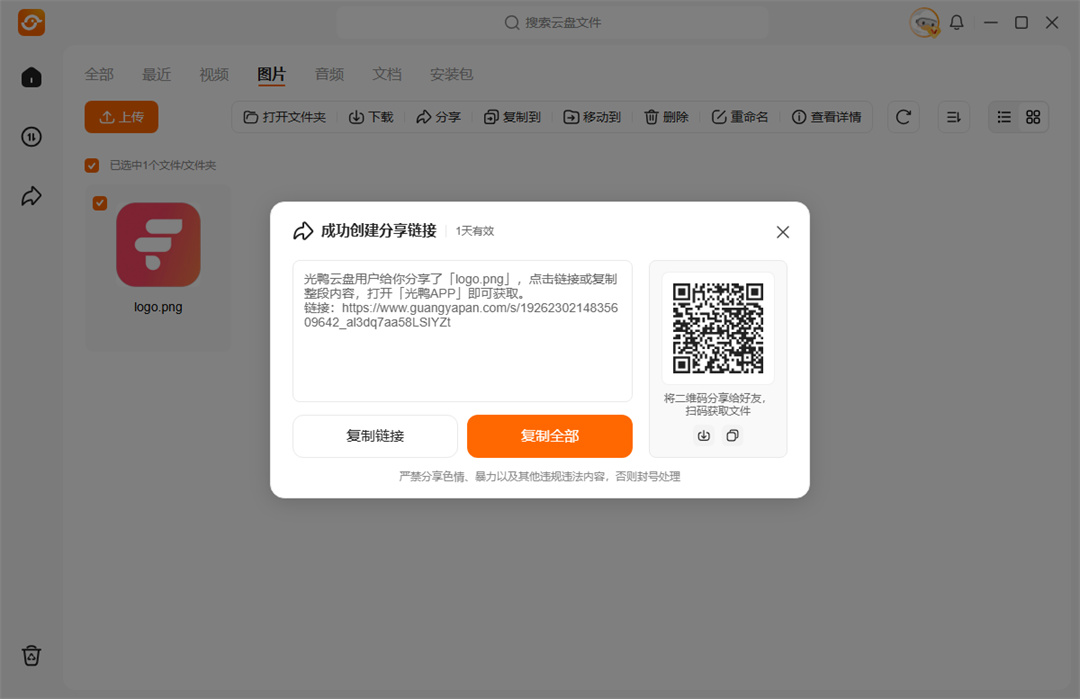Close the share link dialog
This screenshot has width=1080, height=699.
pyautogui.click(x=782, y=232)
